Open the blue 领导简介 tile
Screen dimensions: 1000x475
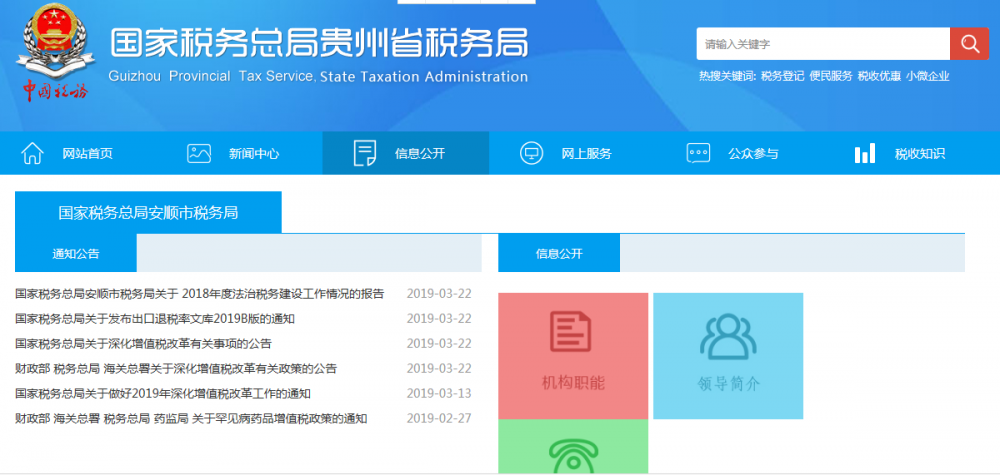tap(728, 356)
